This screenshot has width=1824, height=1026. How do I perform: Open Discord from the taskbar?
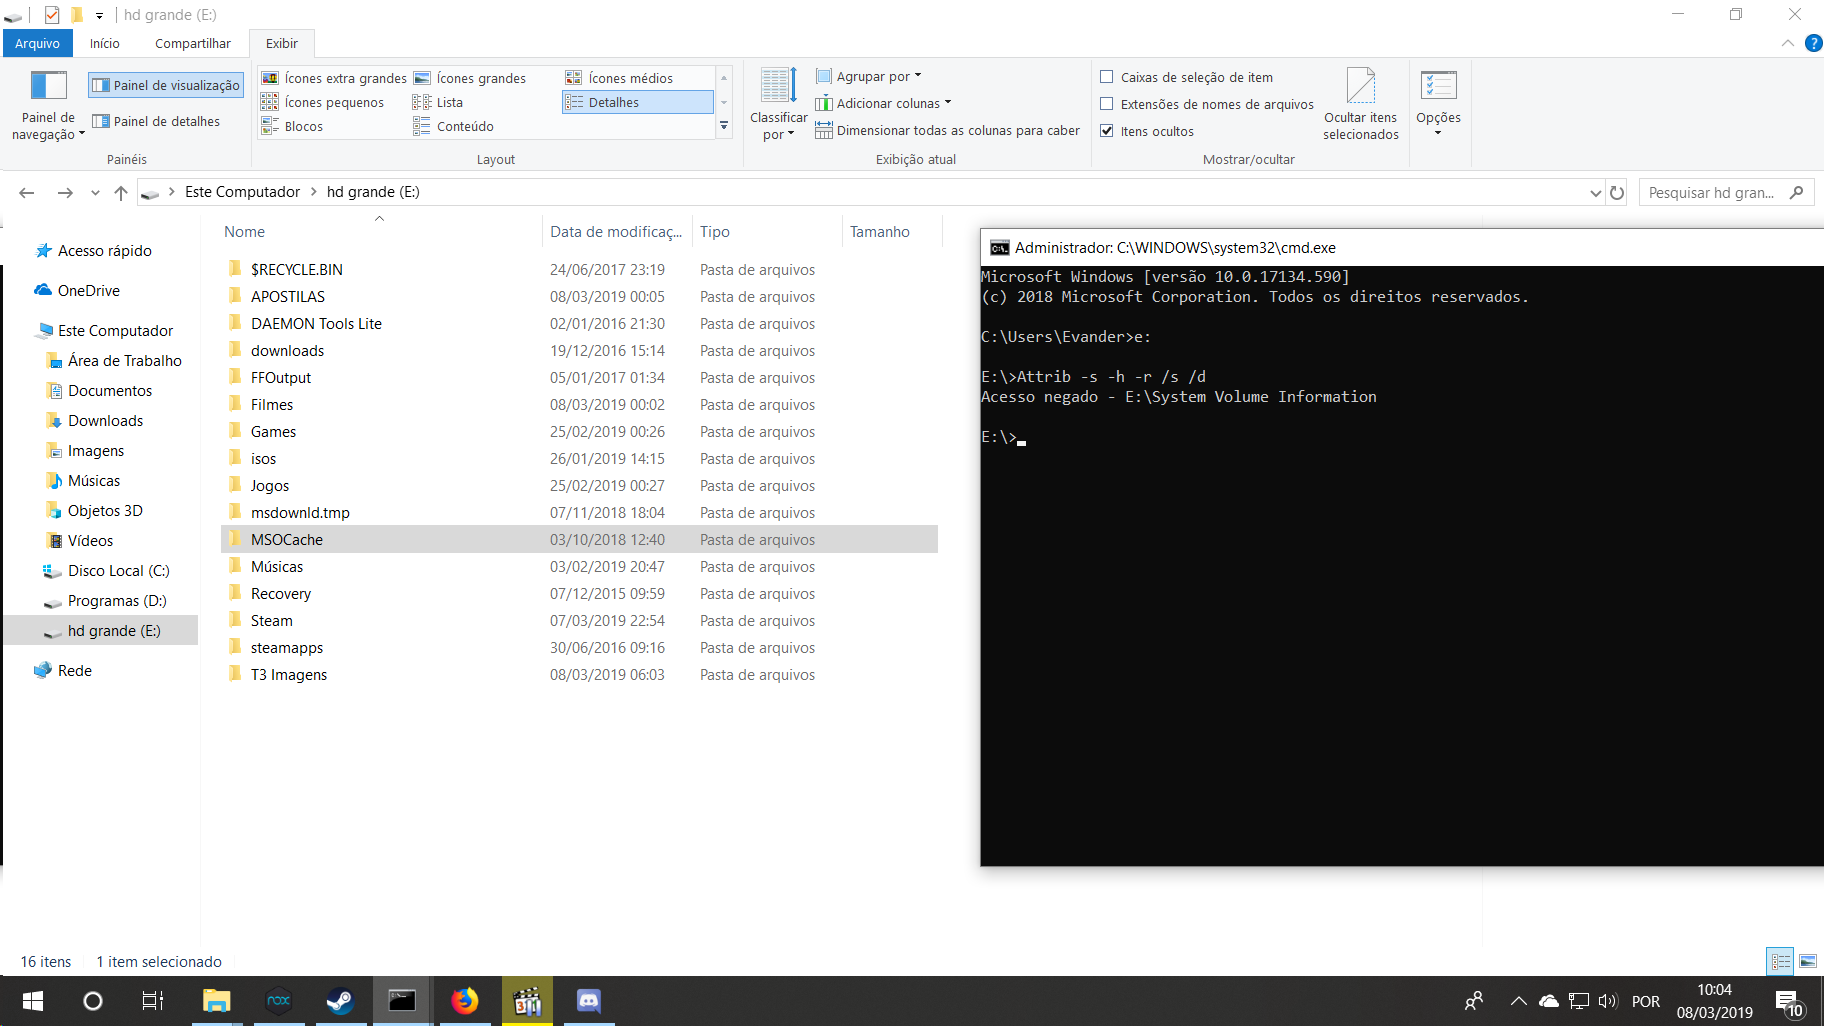pyautogui.click(x=588, y=1001)
